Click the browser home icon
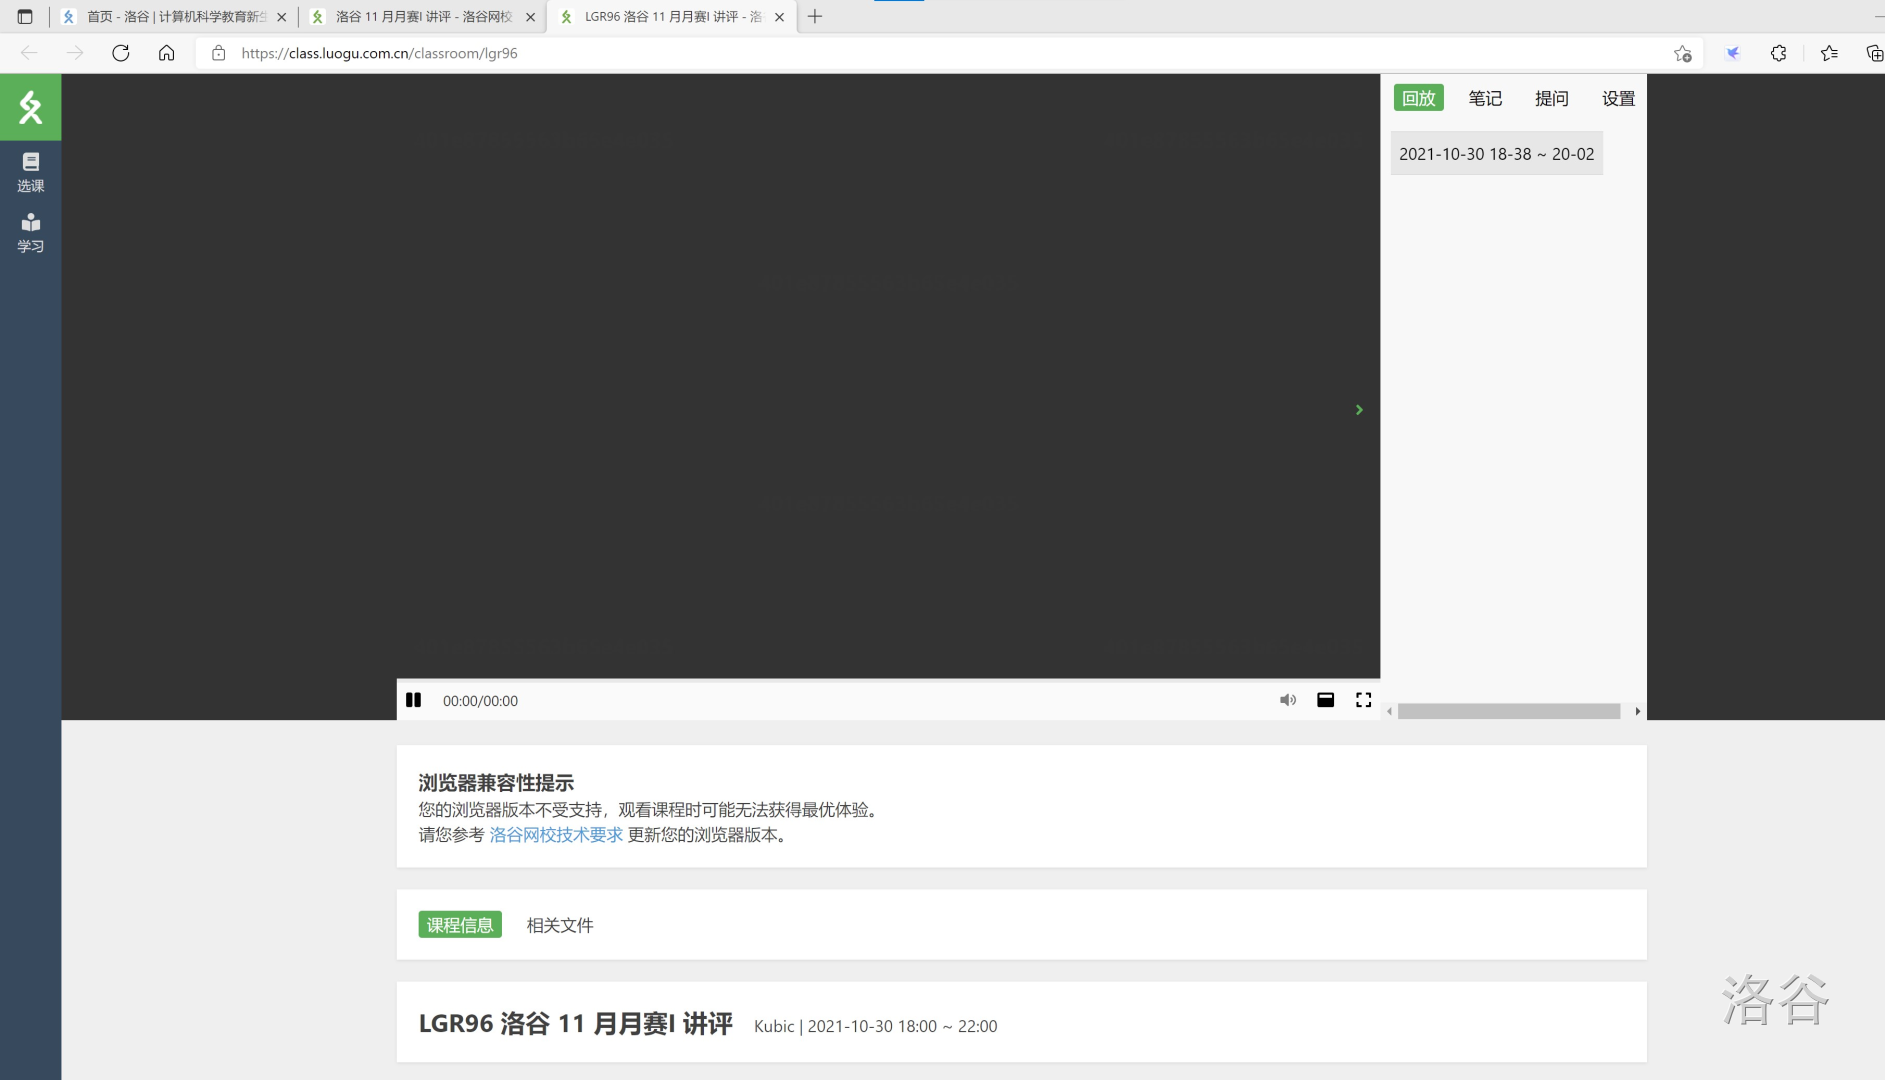 [x=167, y=53]
